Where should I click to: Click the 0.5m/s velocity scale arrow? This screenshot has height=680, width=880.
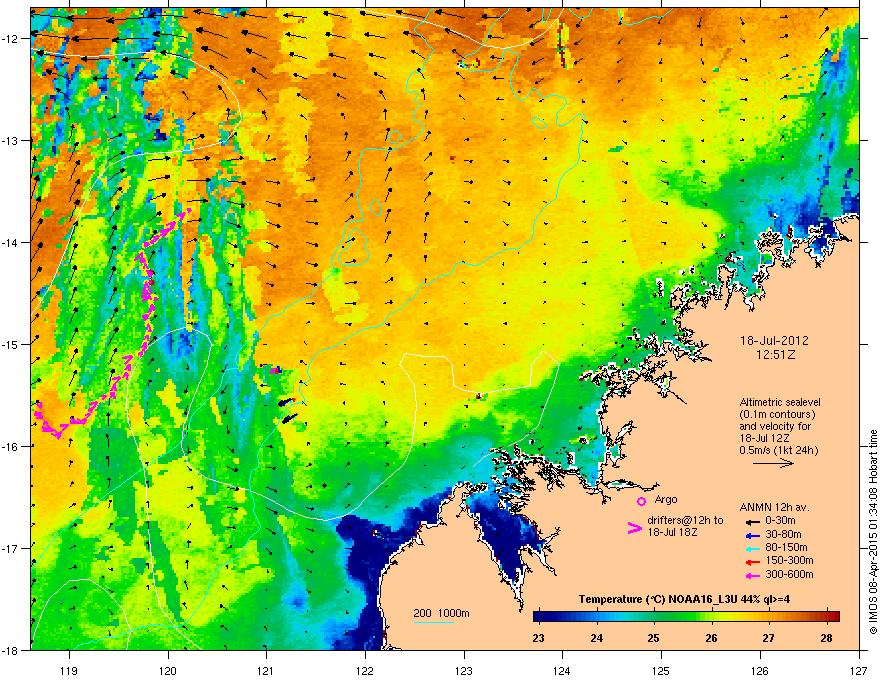pos(773,463)
